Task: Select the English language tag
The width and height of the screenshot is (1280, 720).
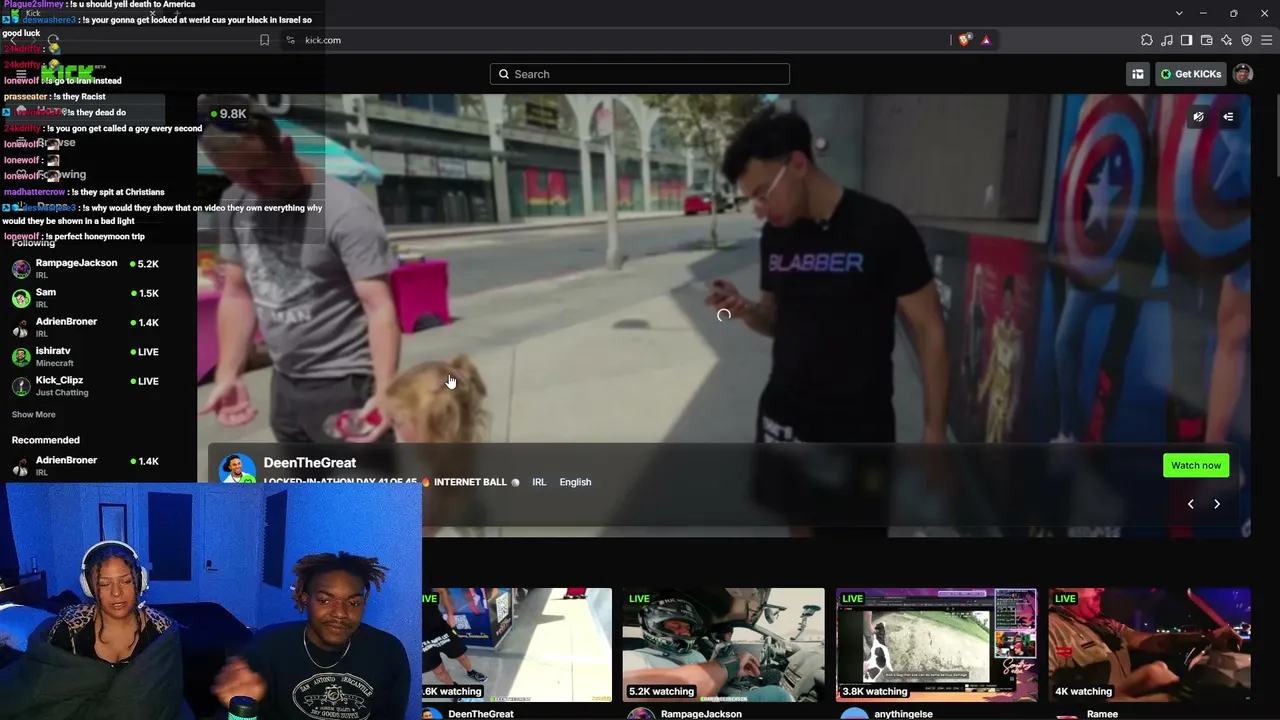Action: [575, 482]
